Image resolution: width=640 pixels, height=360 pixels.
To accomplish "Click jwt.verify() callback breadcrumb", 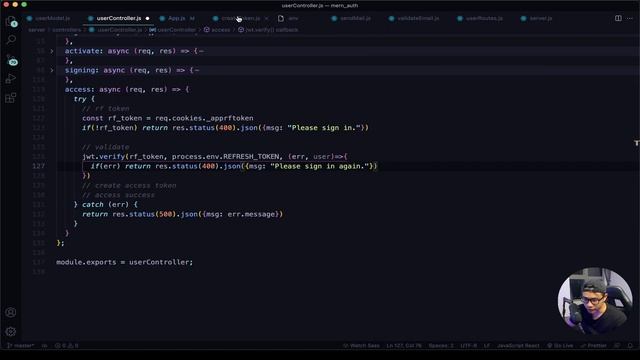I will coord(268,30).
